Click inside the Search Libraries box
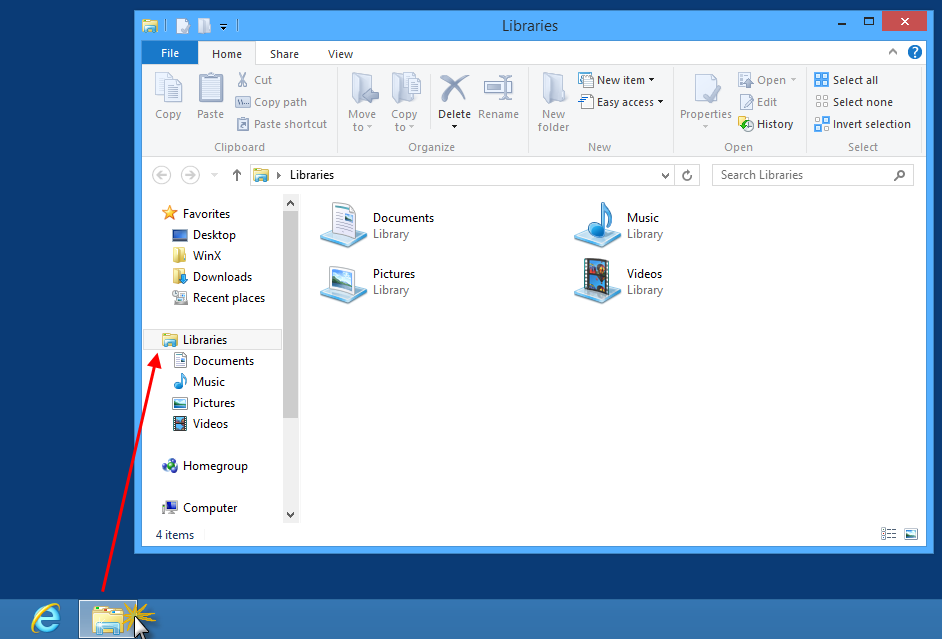 tap(800, 174)
